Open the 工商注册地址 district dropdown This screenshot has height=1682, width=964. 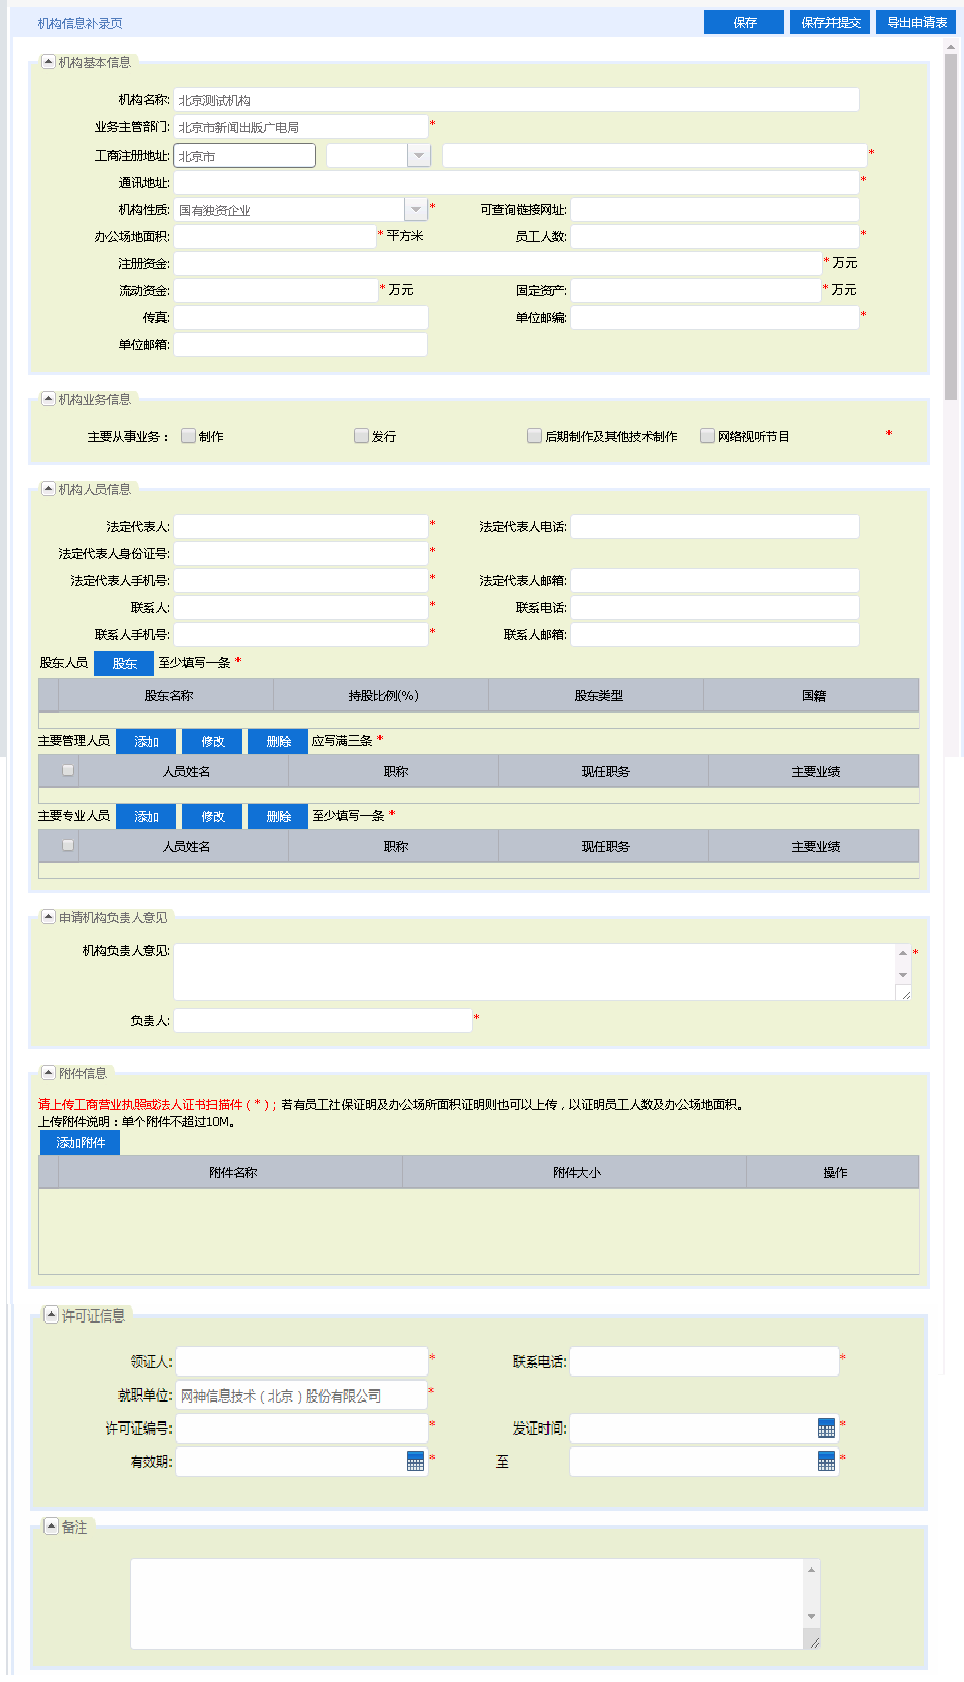pyautogui.click(x=419, y=155)
